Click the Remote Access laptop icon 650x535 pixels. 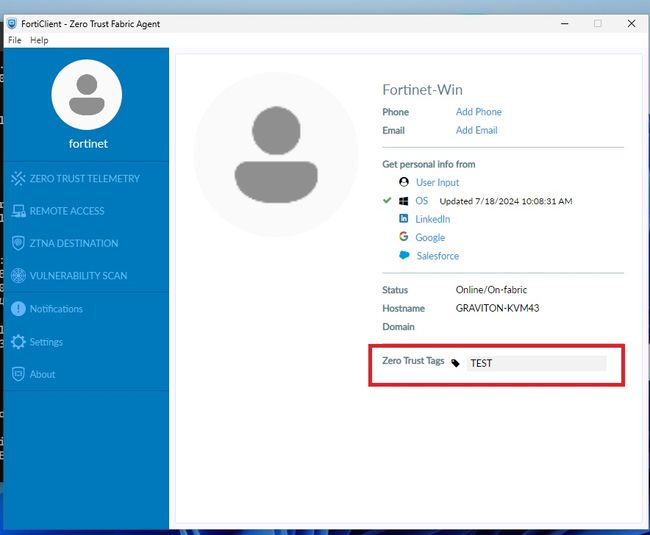[18, 211]
